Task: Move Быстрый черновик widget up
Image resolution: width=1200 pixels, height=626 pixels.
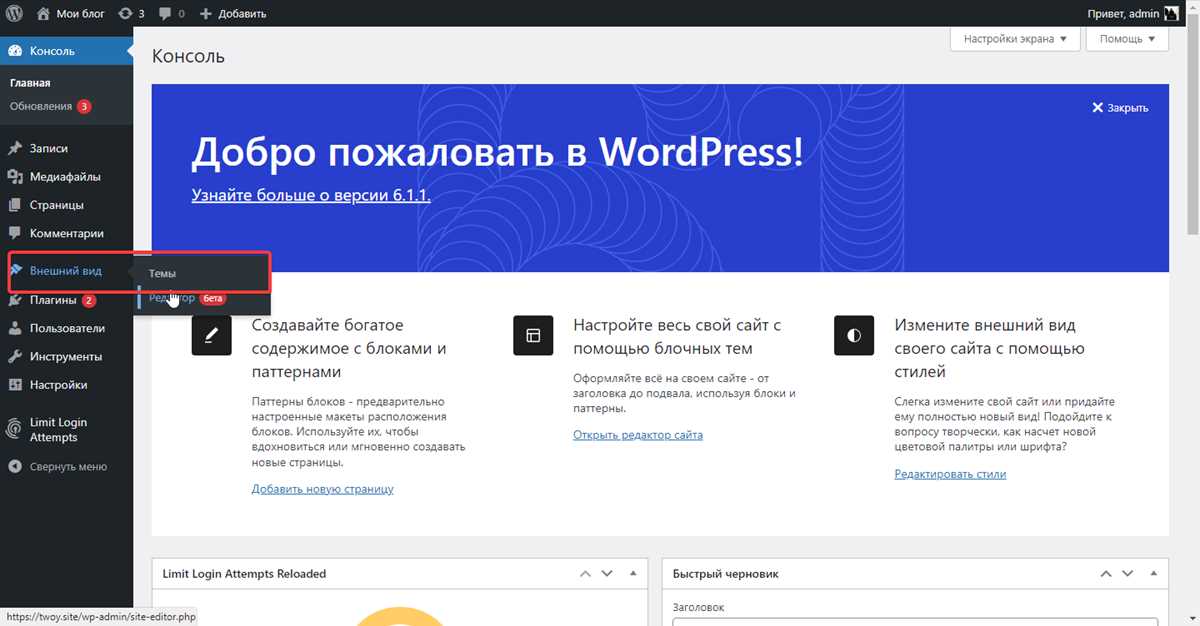Action: tap(1106, 574)
